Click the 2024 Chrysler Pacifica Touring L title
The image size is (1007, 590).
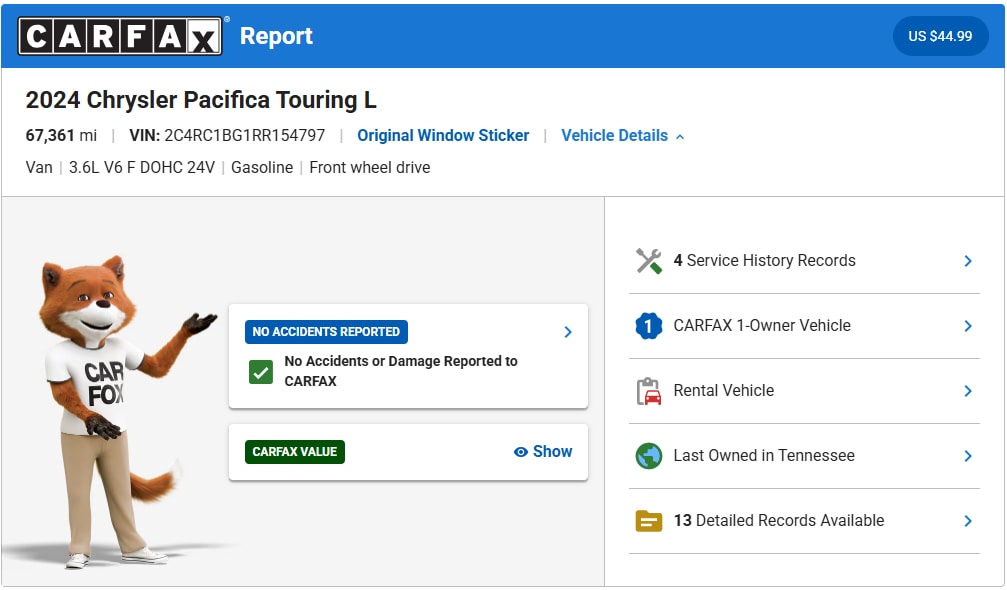[x=201, y=100]
